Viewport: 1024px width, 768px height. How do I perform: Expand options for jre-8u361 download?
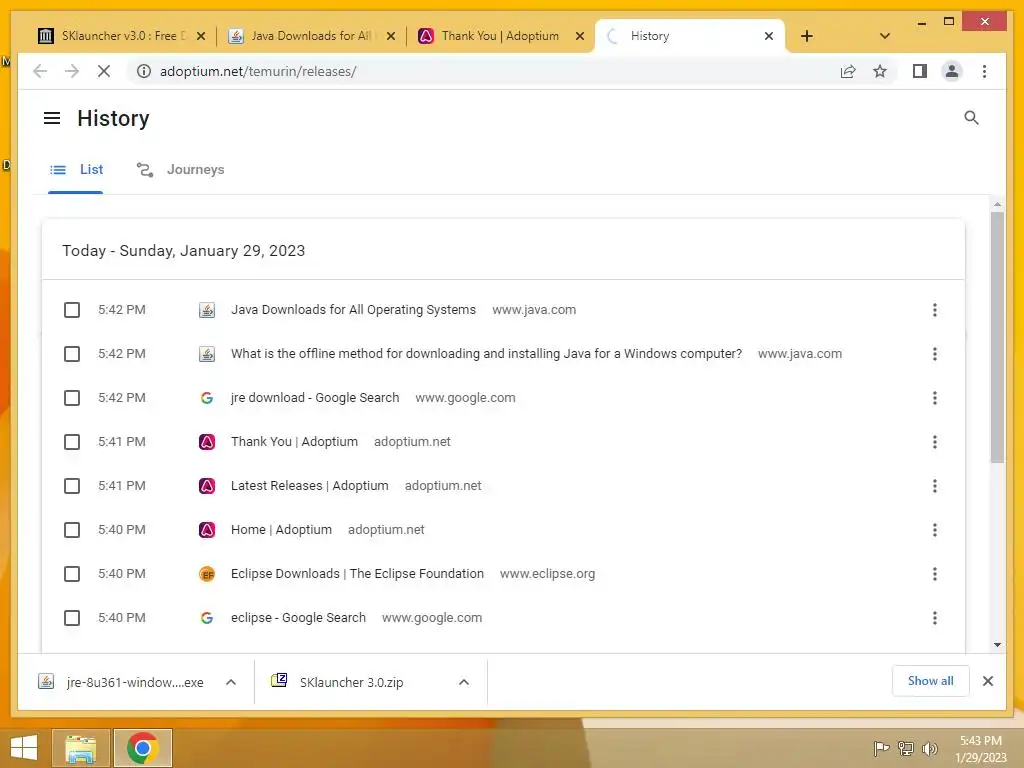231,682
